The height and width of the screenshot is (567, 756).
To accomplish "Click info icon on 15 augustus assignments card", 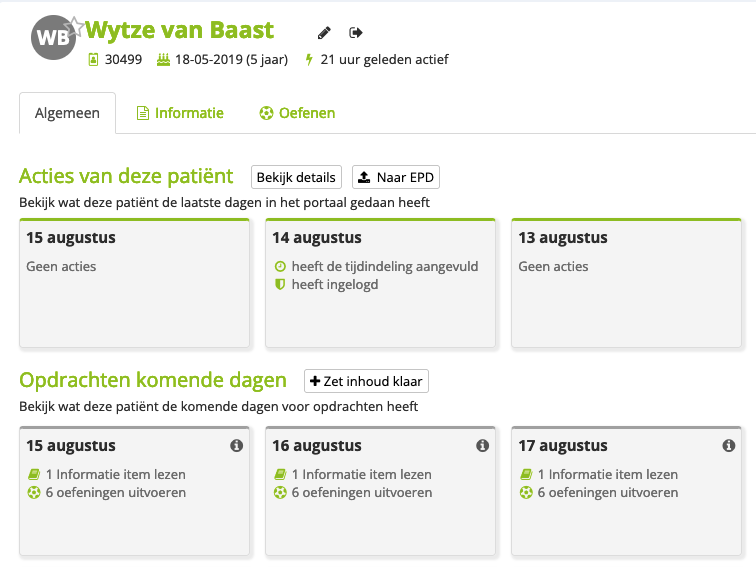I will coord(236,446).
